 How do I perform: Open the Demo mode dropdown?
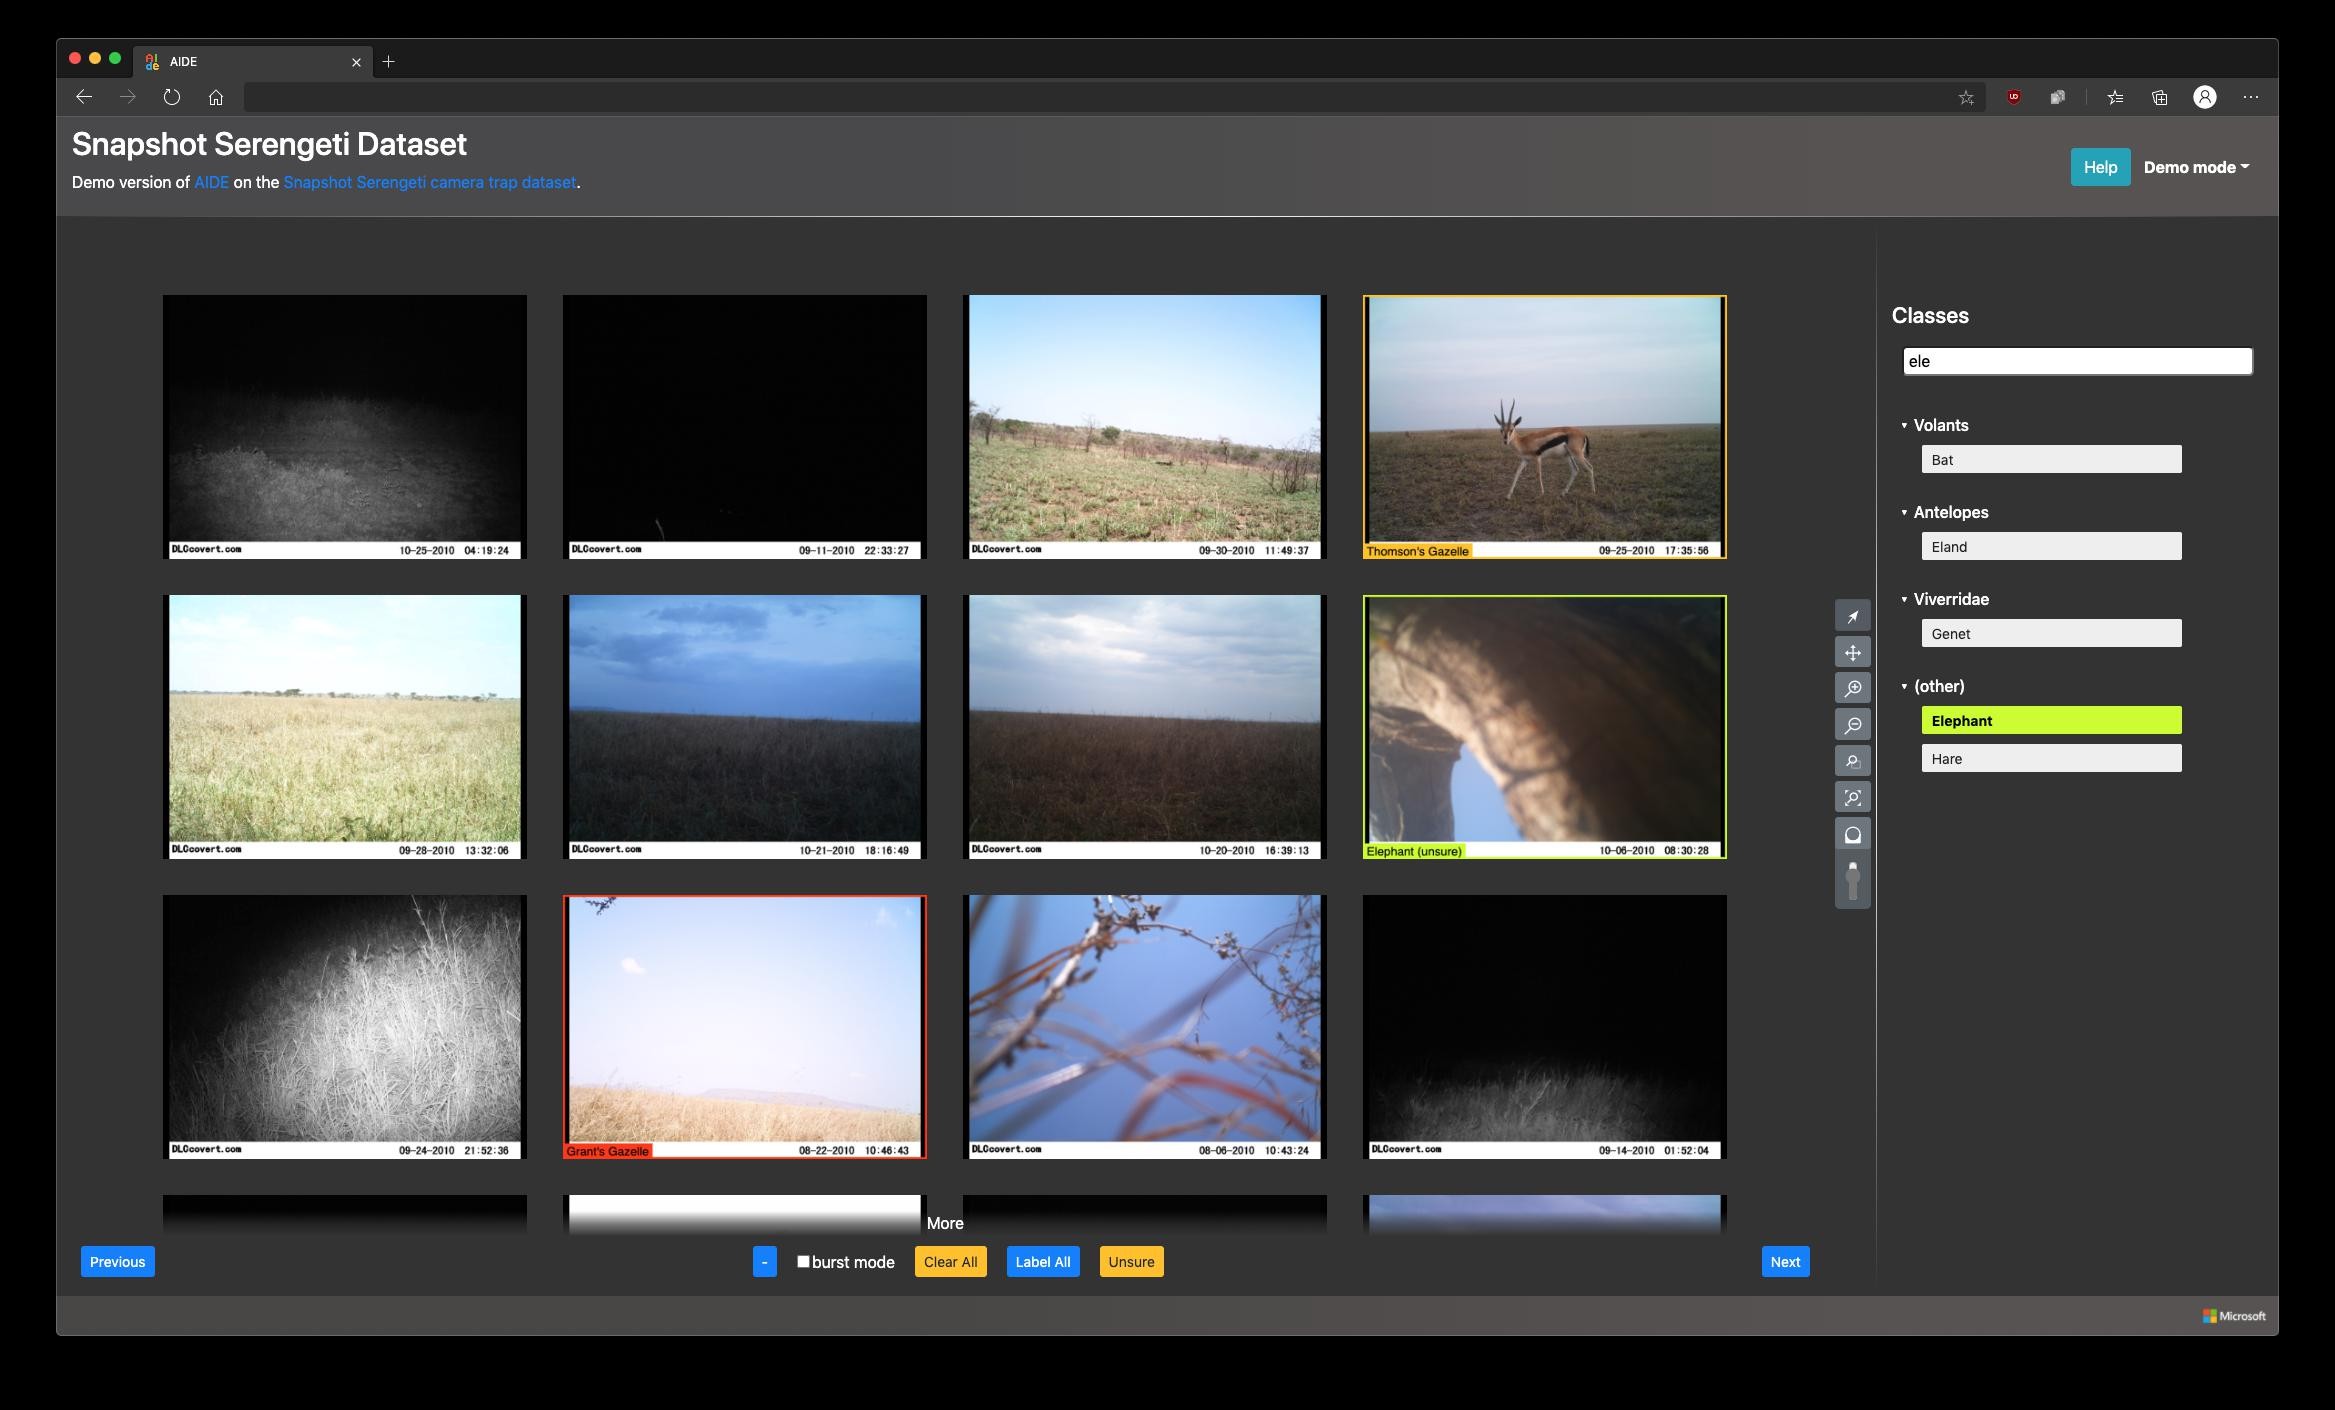click(x=2196, y=167)
